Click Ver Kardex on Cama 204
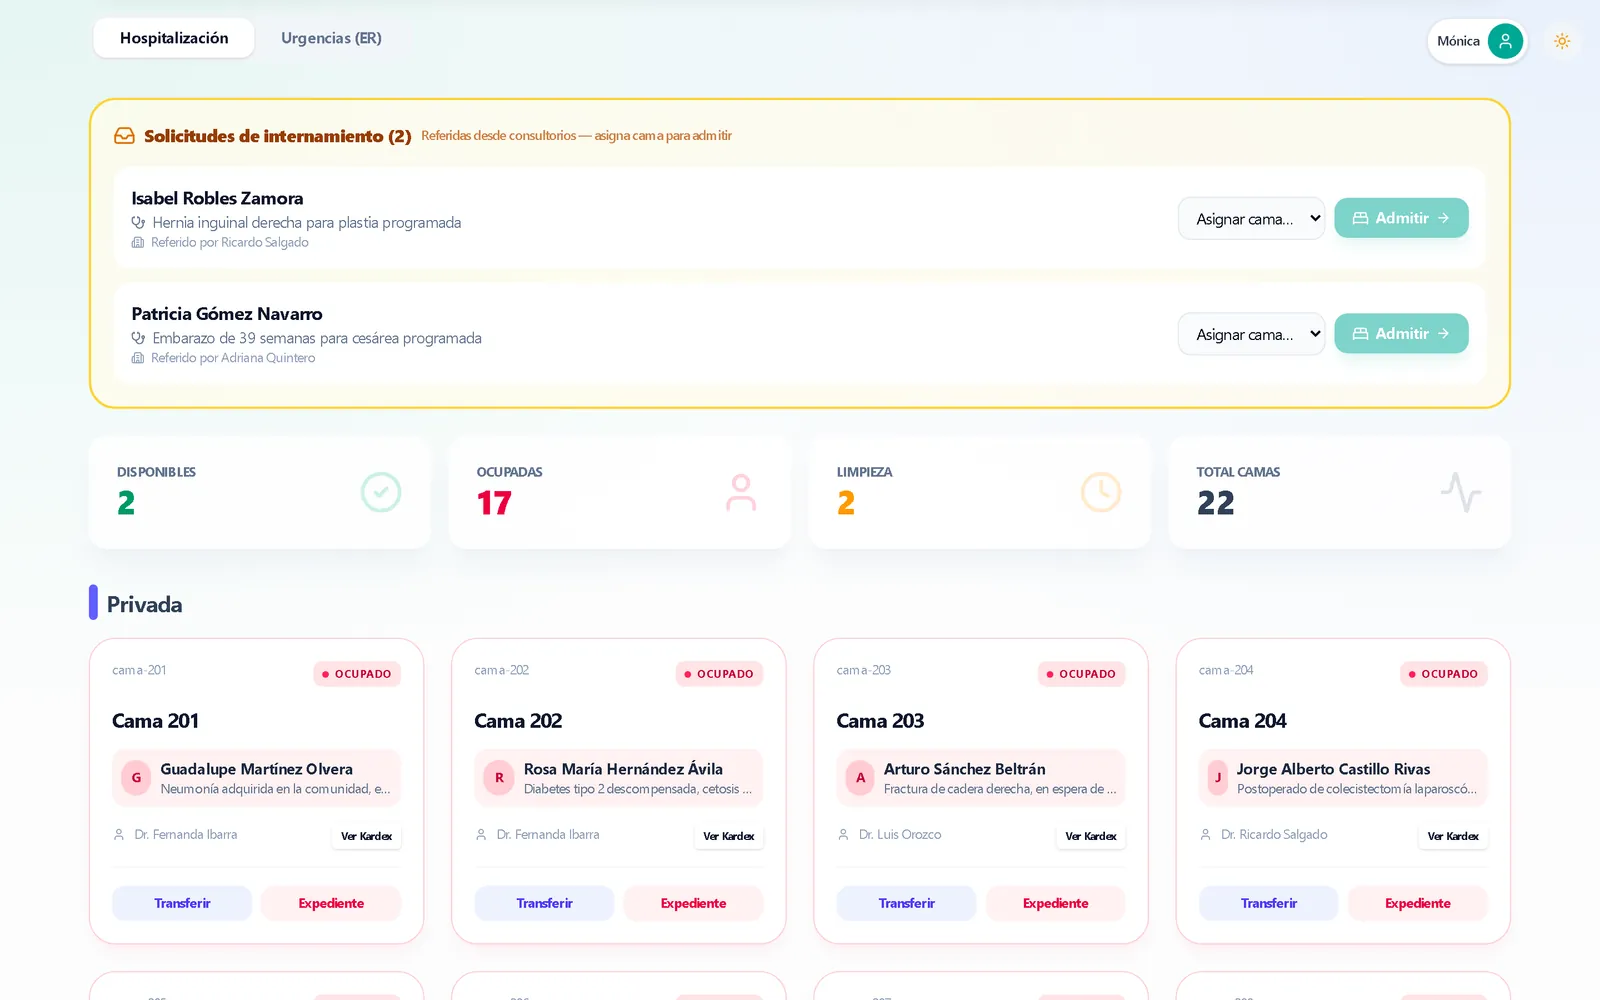 click(x=1452, y=836)
